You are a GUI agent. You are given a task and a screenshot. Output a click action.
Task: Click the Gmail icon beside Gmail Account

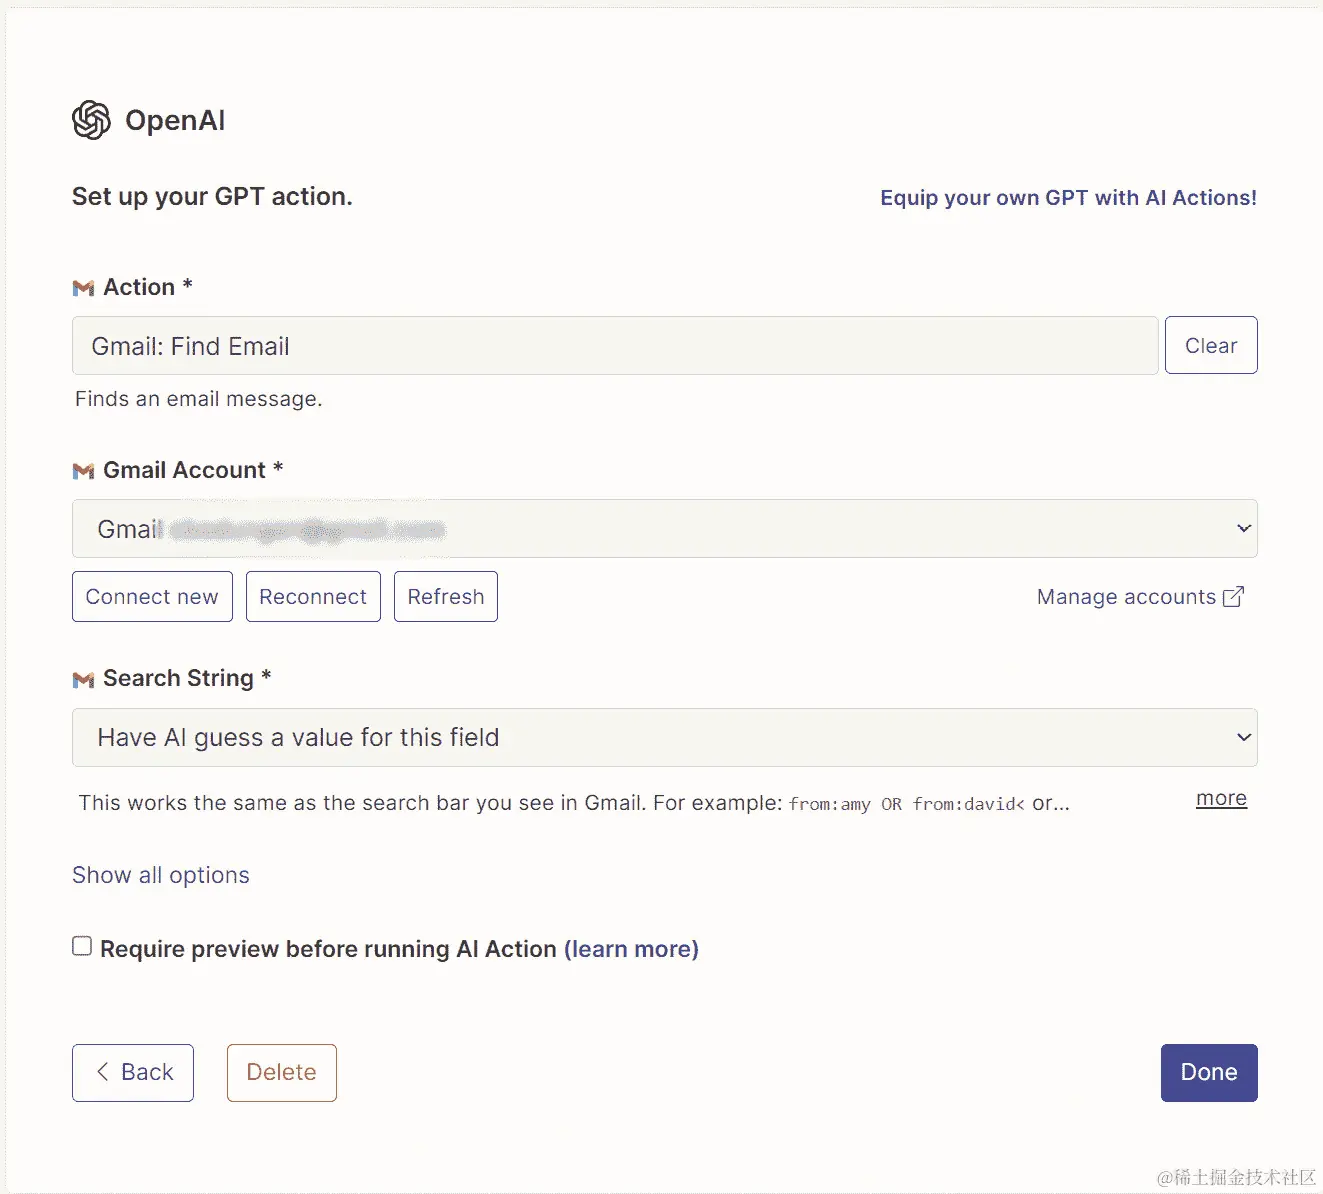(83, 470)
